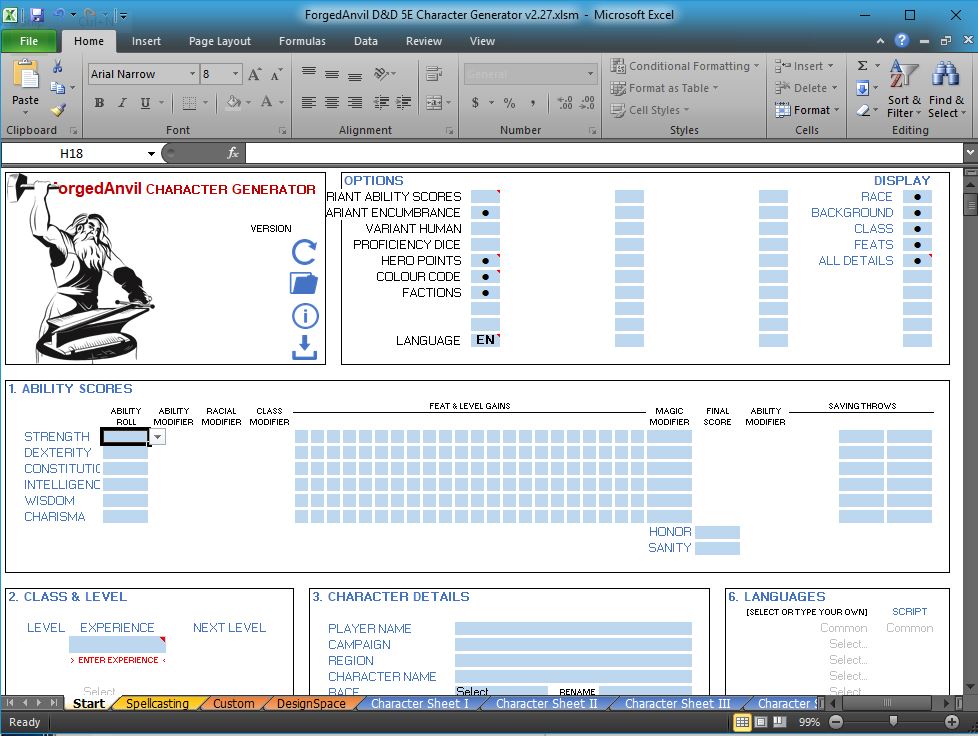Toggle the Race display option
Screen dimensions: 978x736
(917, 197)
